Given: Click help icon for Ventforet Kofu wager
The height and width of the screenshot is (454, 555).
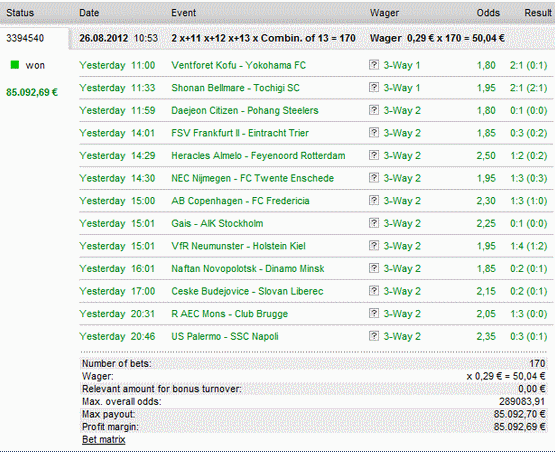Looking at the screenshot, I should [x=374, y=65].
